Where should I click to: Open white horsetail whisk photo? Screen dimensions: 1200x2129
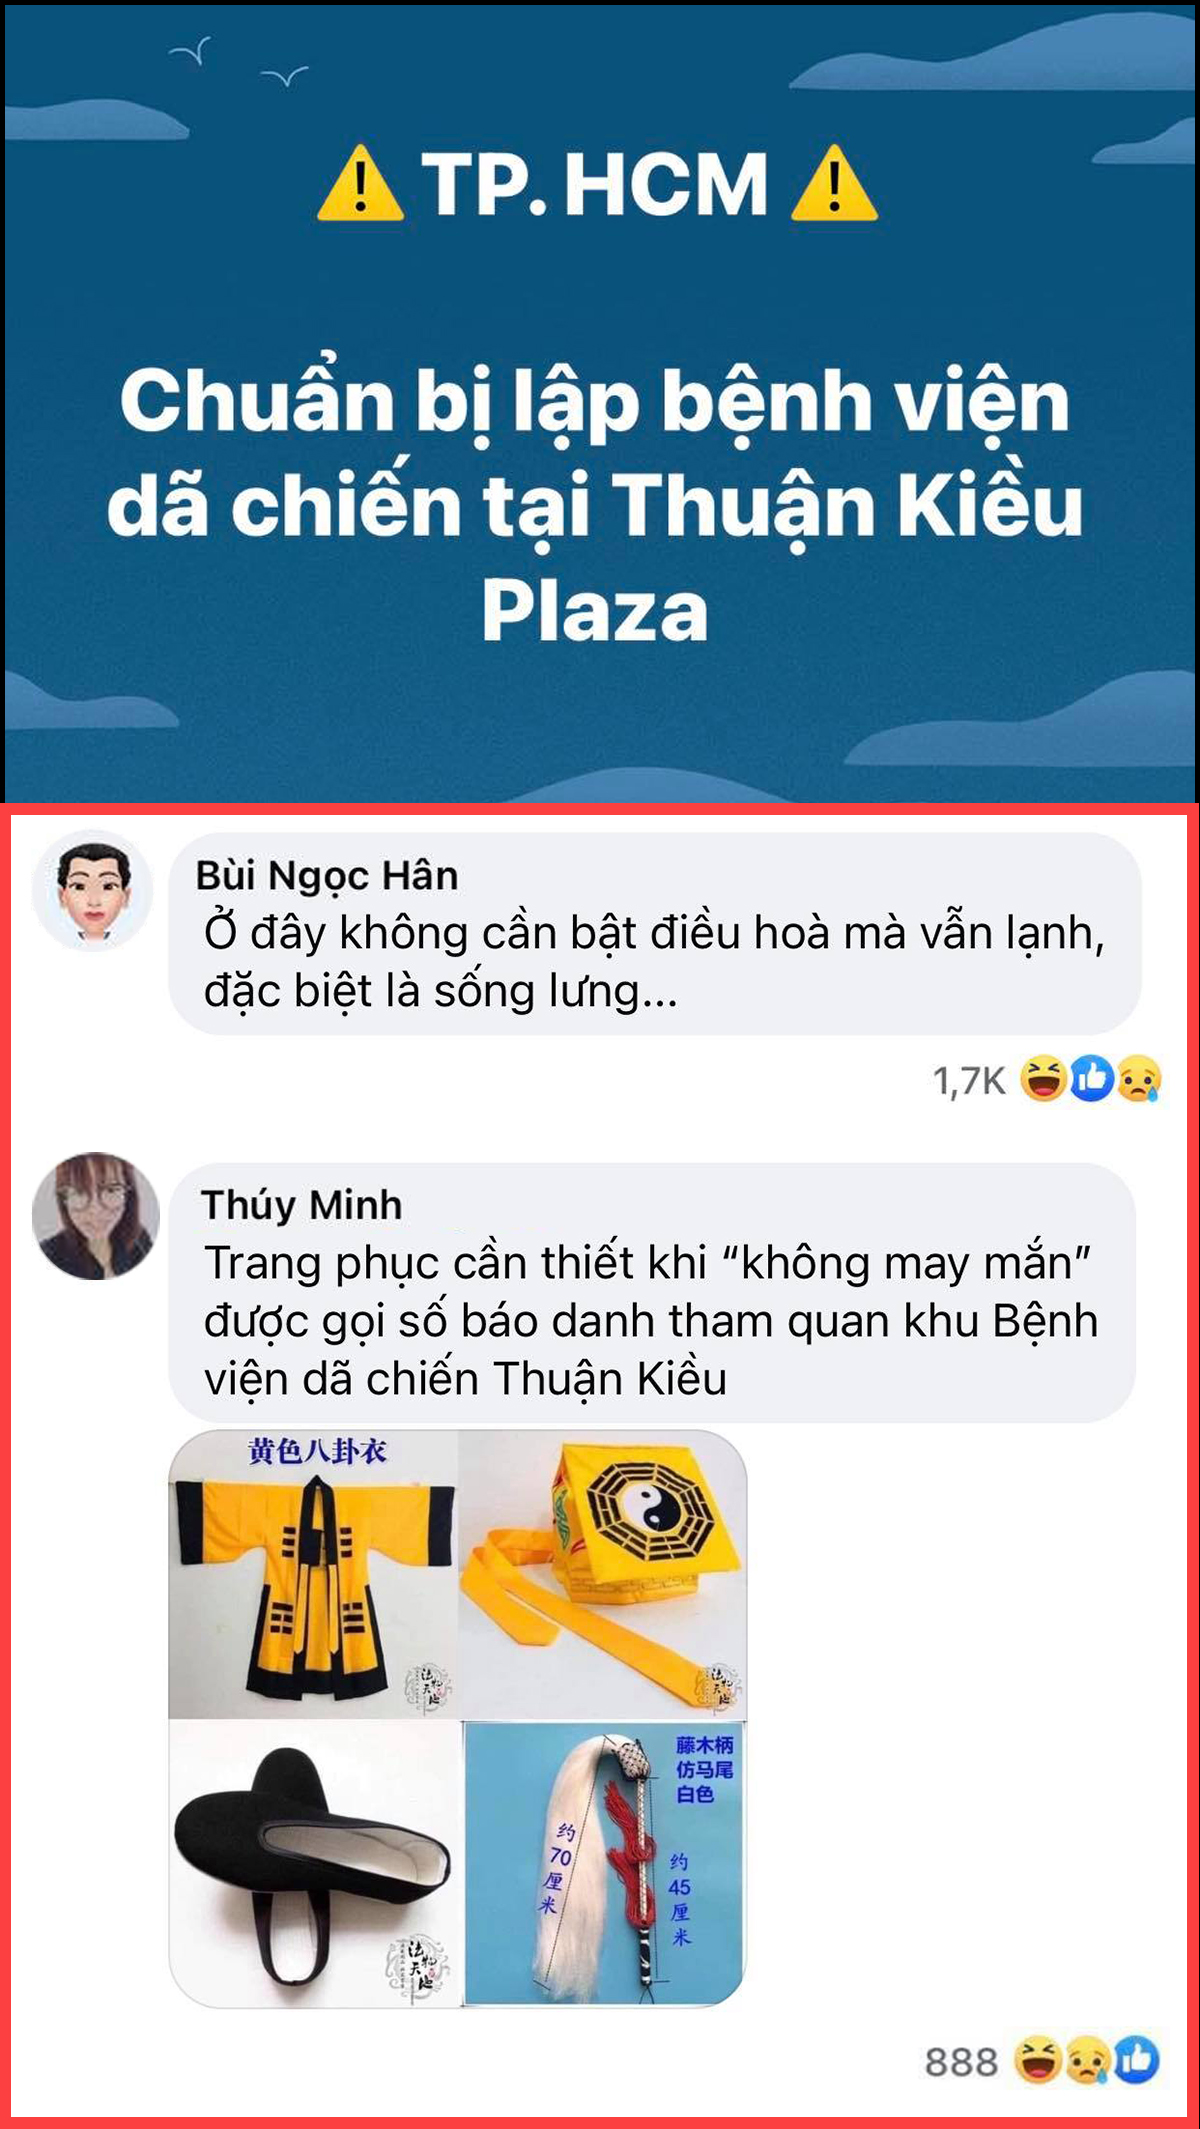click(605, 1864)
